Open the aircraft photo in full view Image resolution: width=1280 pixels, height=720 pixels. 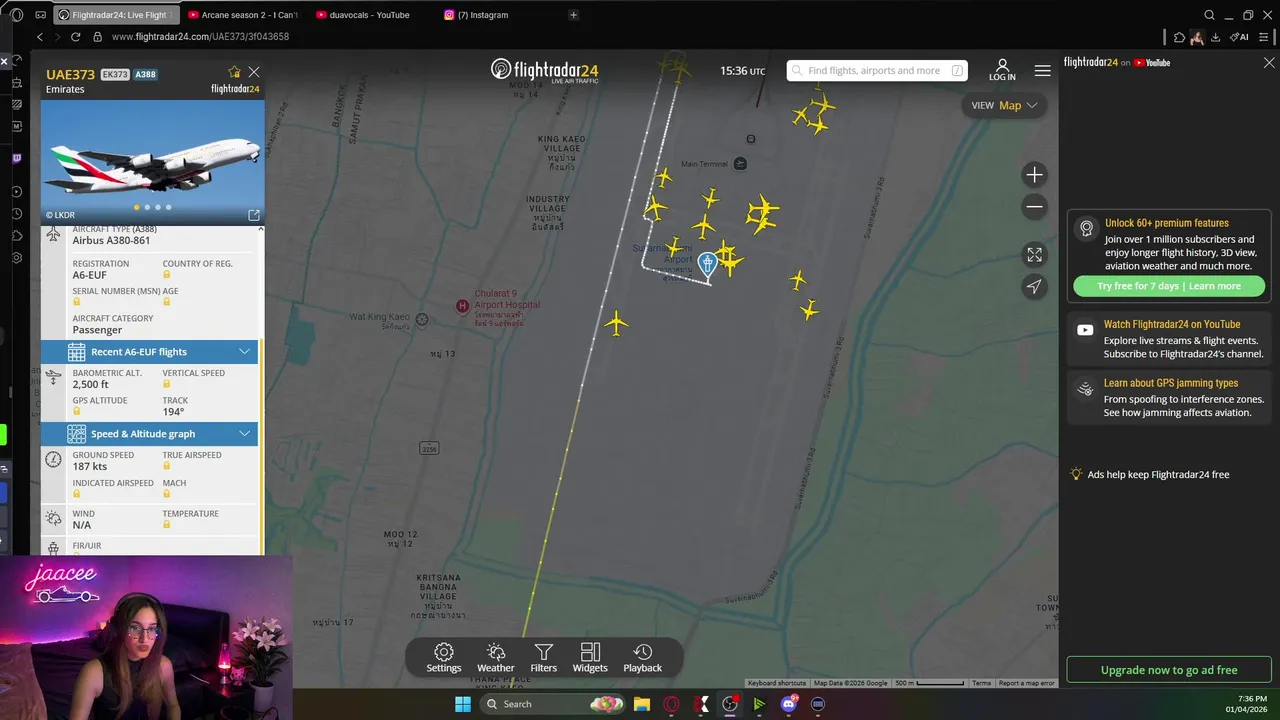(x=254, y=215)
